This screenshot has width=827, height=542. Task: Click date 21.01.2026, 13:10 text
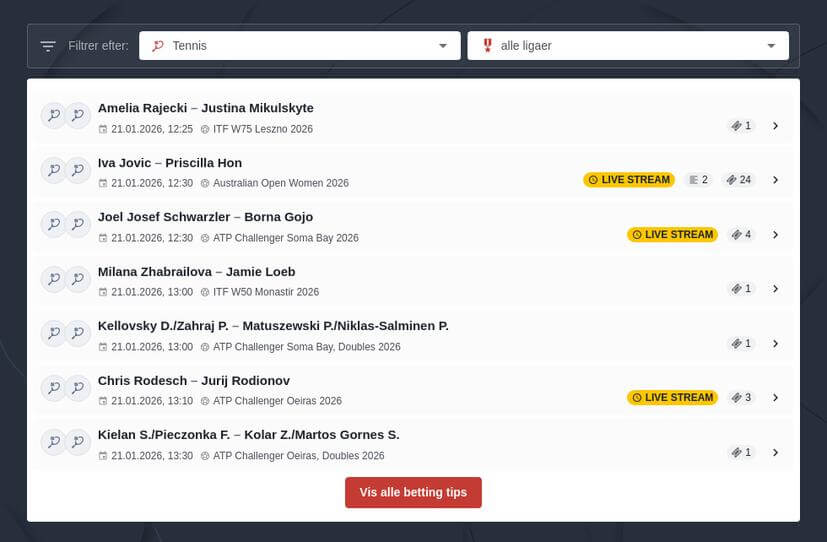point(152,401)
